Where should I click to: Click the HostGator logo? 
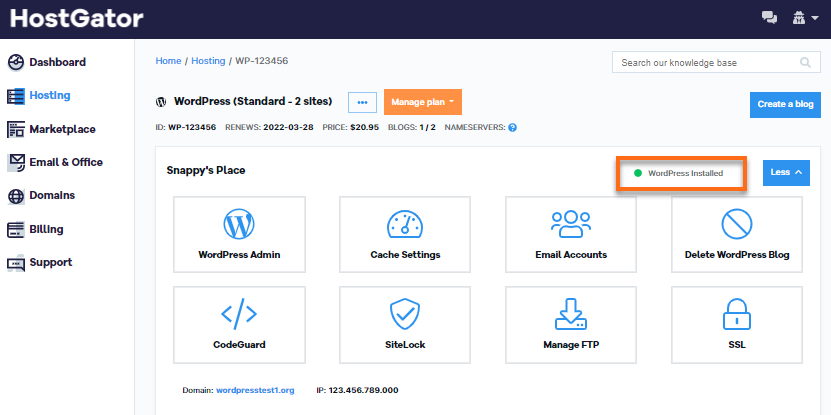[x=77, y=19]
